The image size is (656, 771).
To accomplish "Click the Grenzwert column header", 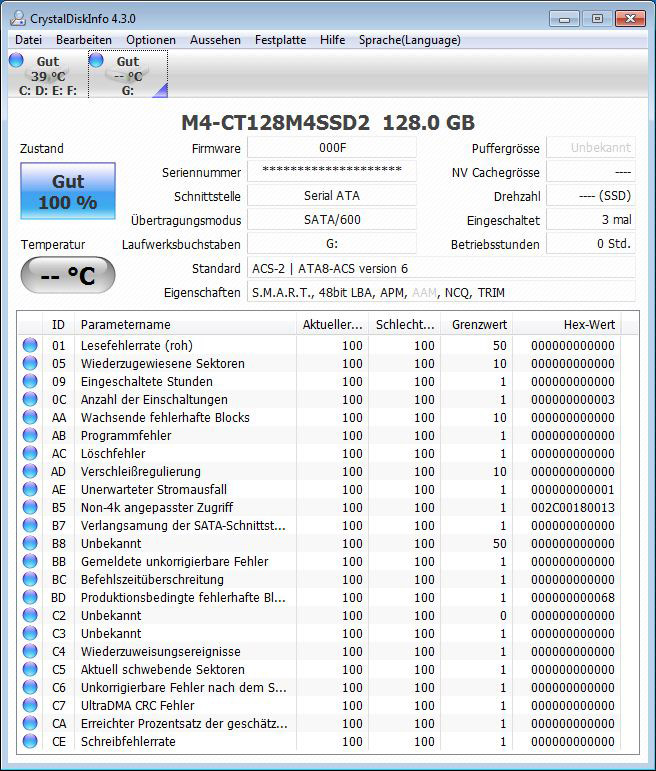I will [x=477, y=325].
